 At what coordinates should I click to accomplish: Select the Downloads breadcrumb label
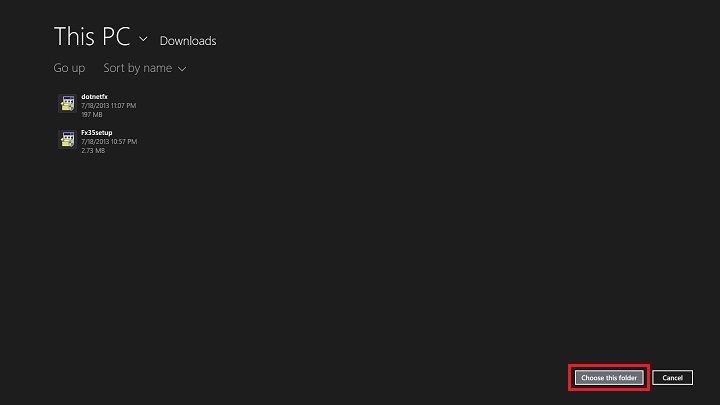tap(188, 41)
